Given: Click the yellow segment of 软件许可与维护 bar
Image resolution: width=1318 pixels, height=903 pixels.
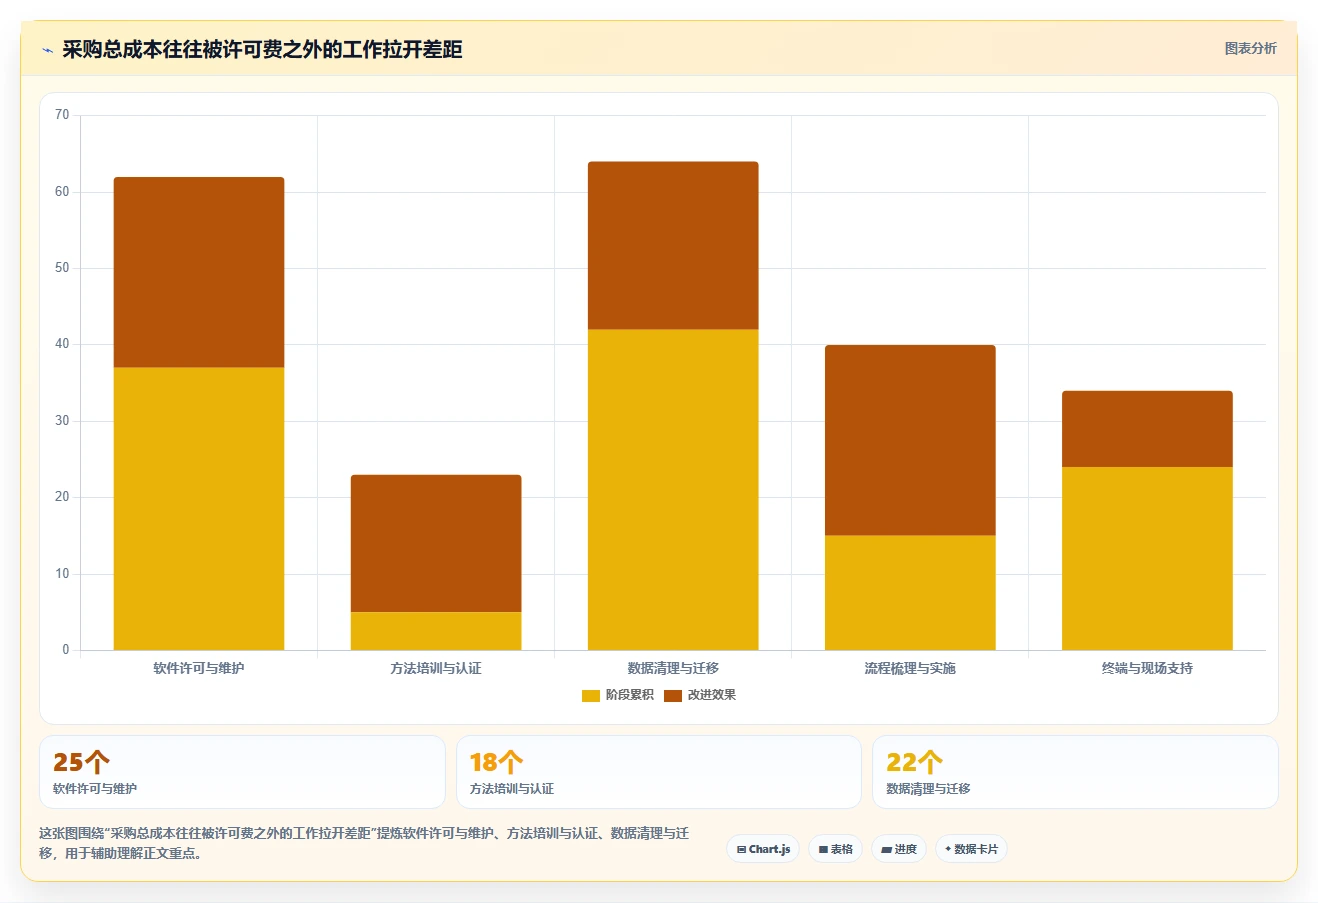Looking at the screenshot, I should click(199, 509).
